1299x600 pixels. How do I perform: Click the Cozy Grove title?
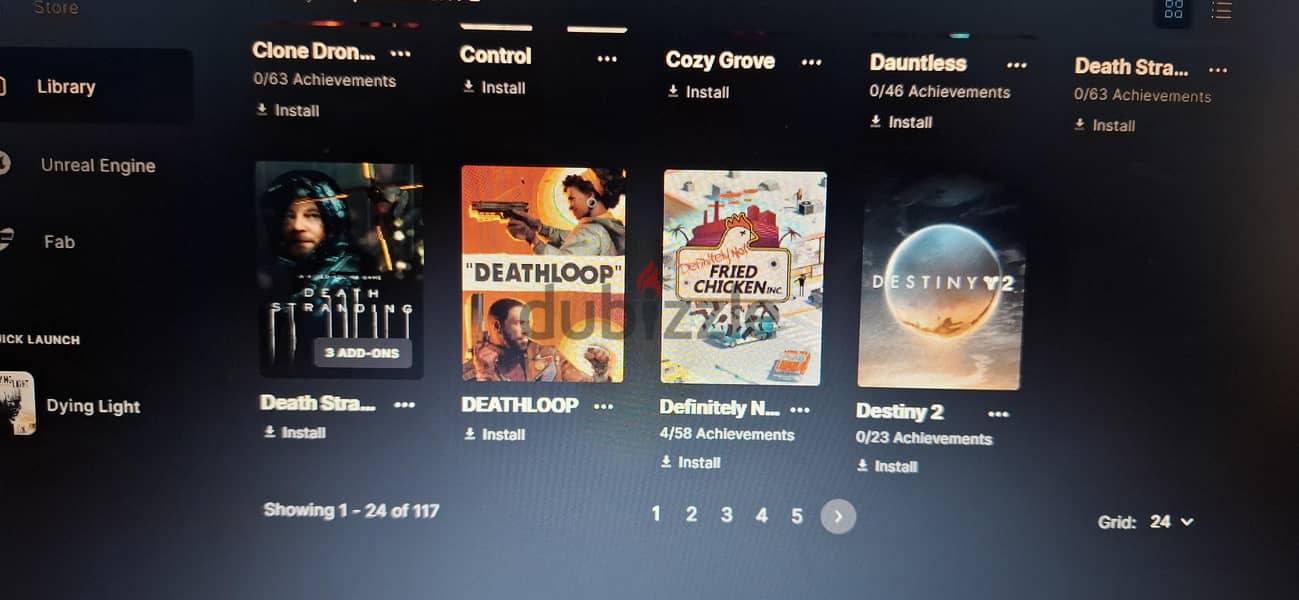(720, 61)
